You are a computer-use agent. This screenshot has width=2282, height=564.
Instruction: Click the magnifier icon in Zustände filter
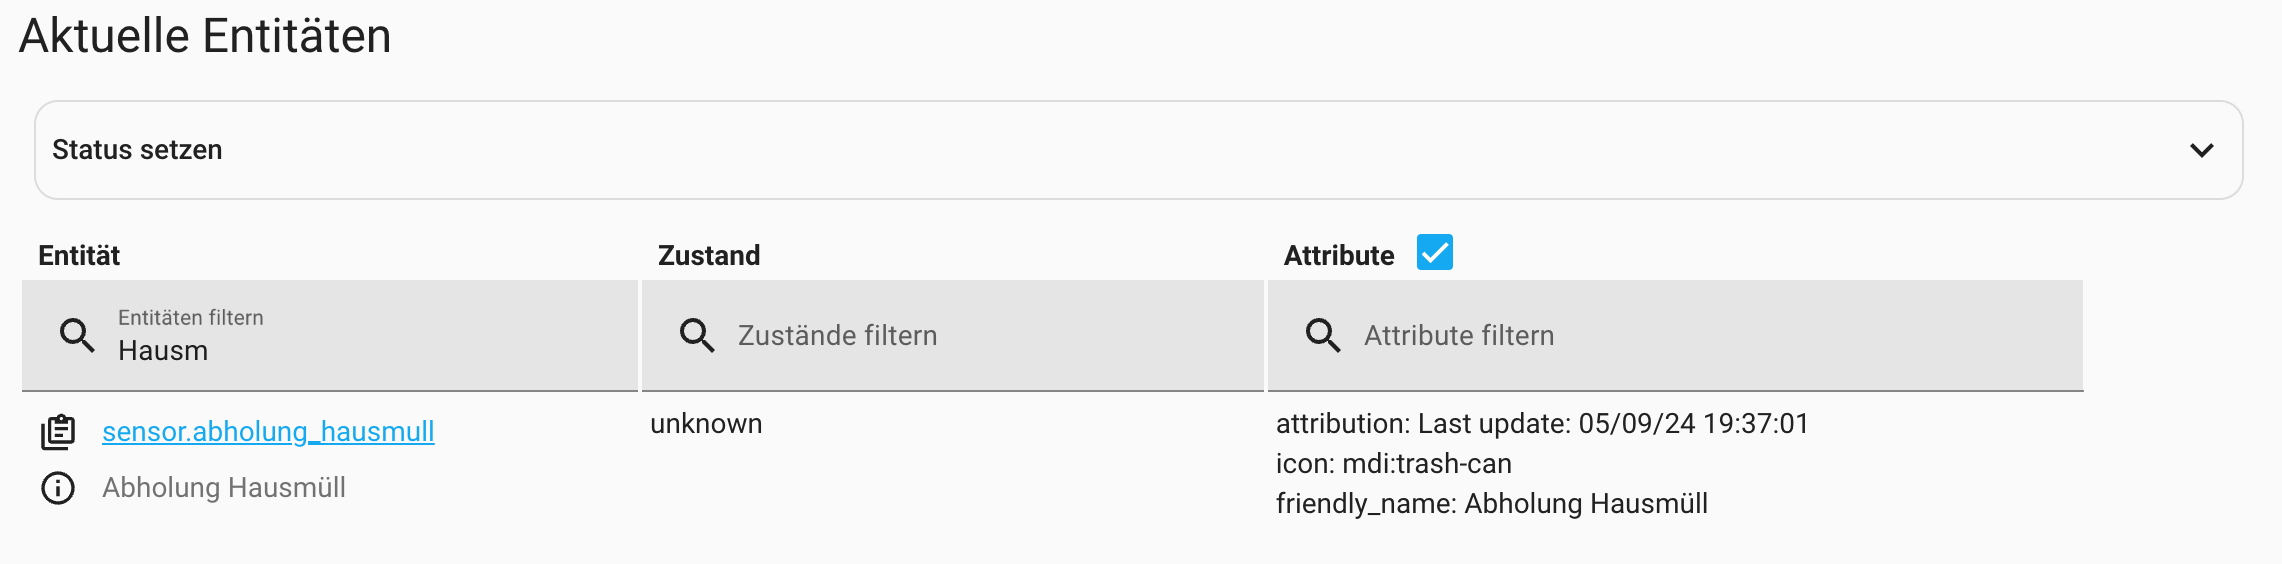[x=697, y=335]
